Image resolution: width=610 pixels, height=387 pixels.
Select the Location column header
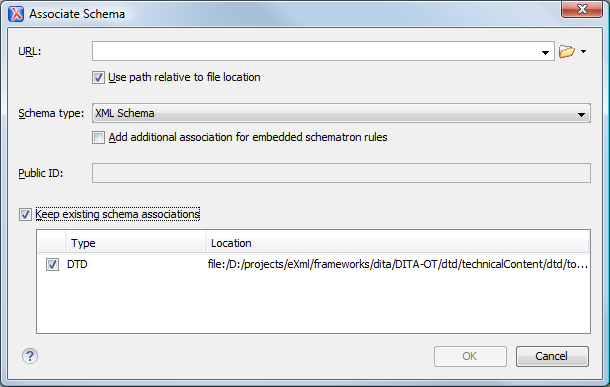tap(397, 243)
